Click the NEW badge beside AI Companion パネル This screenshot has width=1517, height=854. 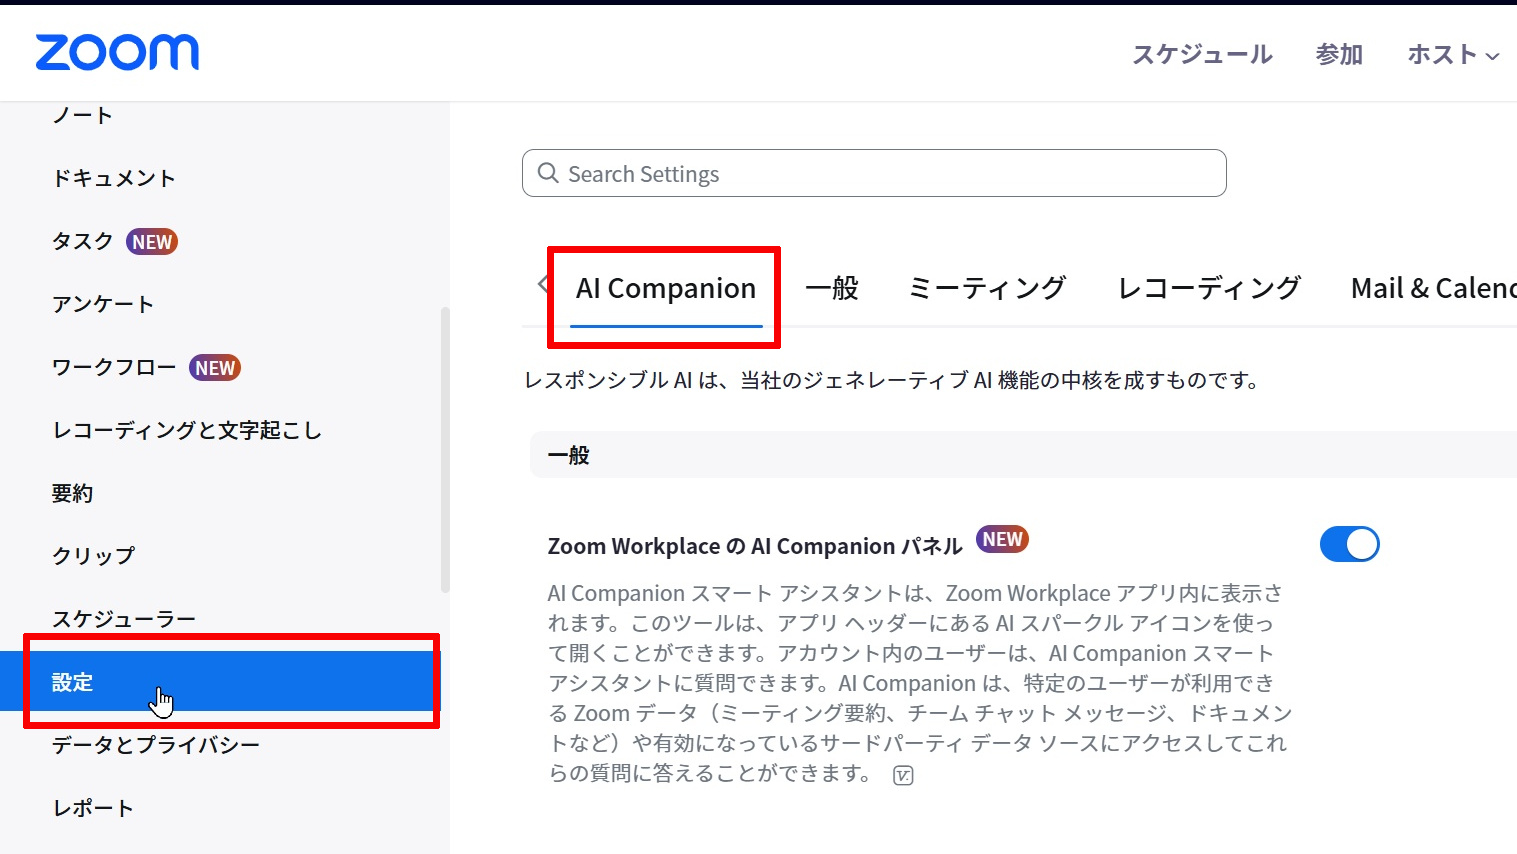(1002, 540)
